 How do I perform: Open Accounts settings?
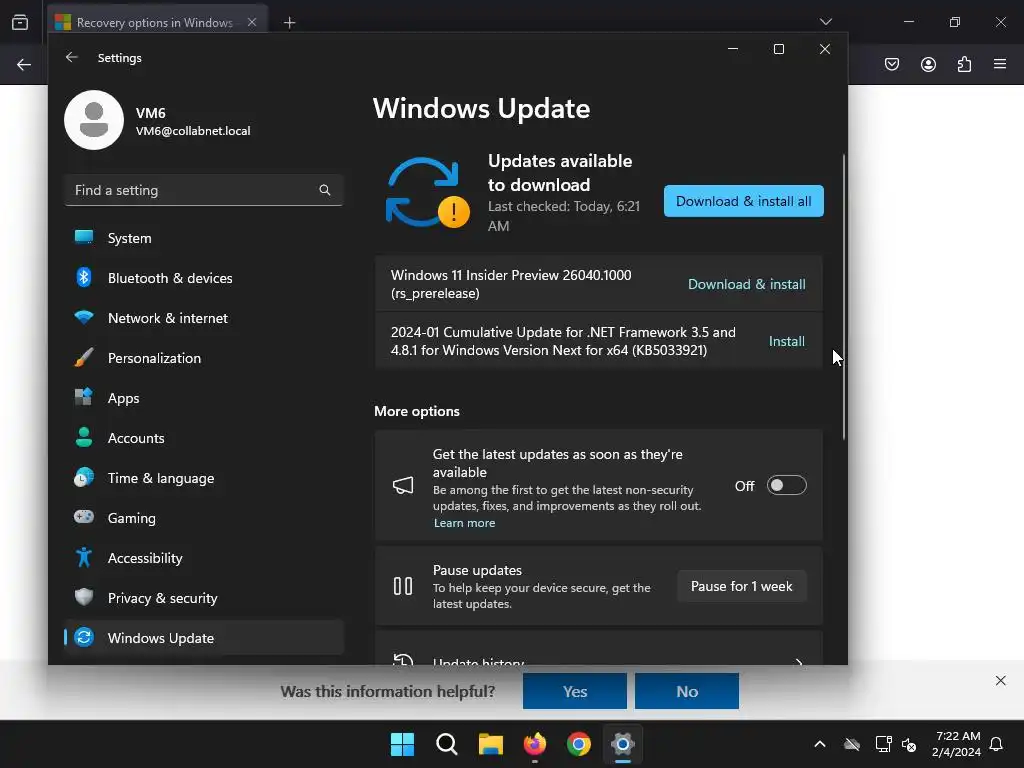point(204,438)
